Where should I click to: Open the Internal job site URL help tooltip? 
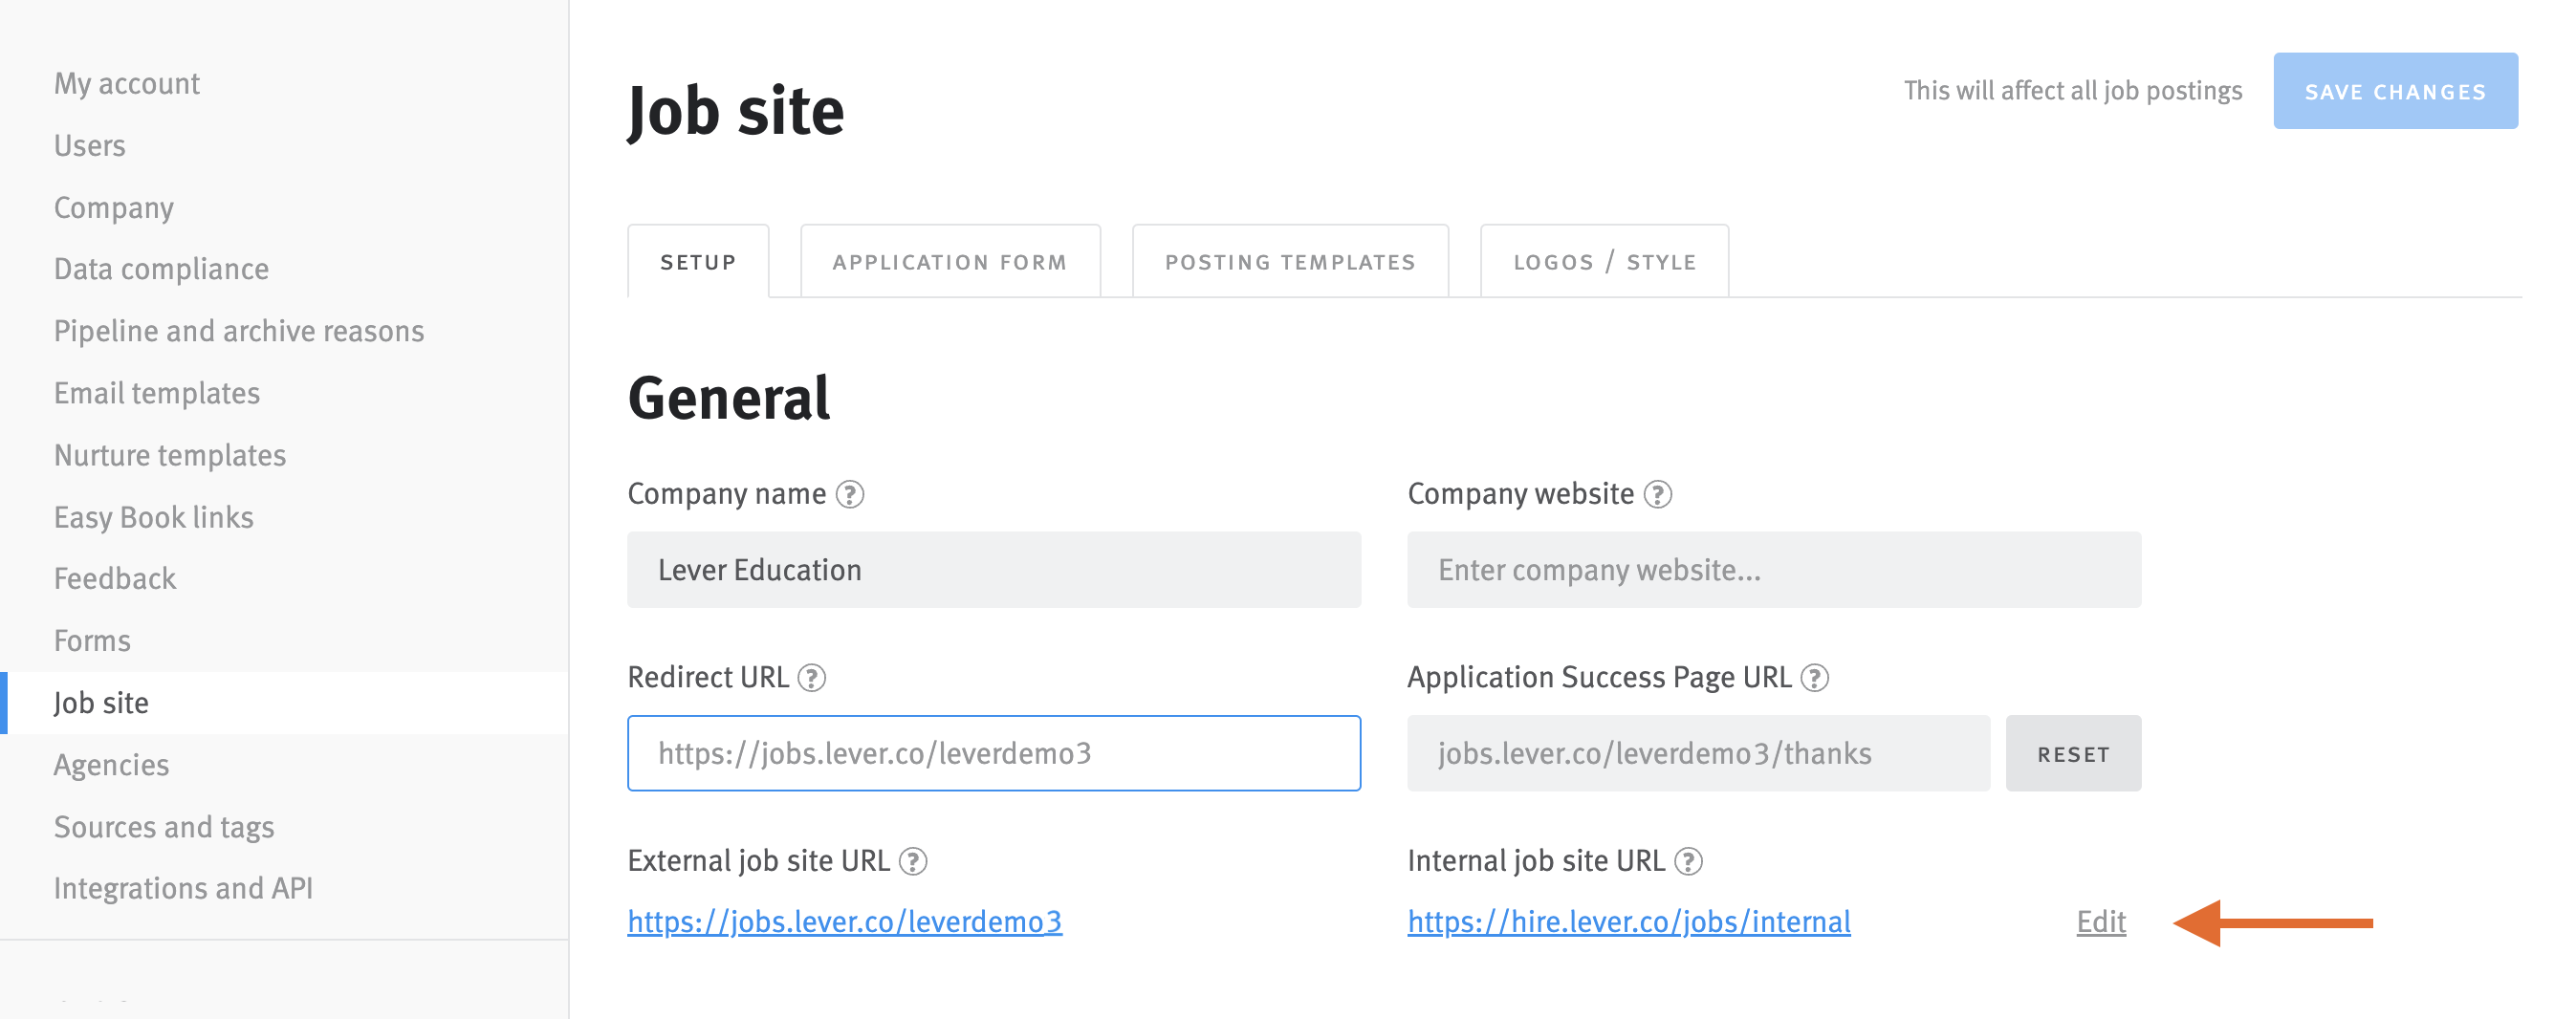(1689, 860)
